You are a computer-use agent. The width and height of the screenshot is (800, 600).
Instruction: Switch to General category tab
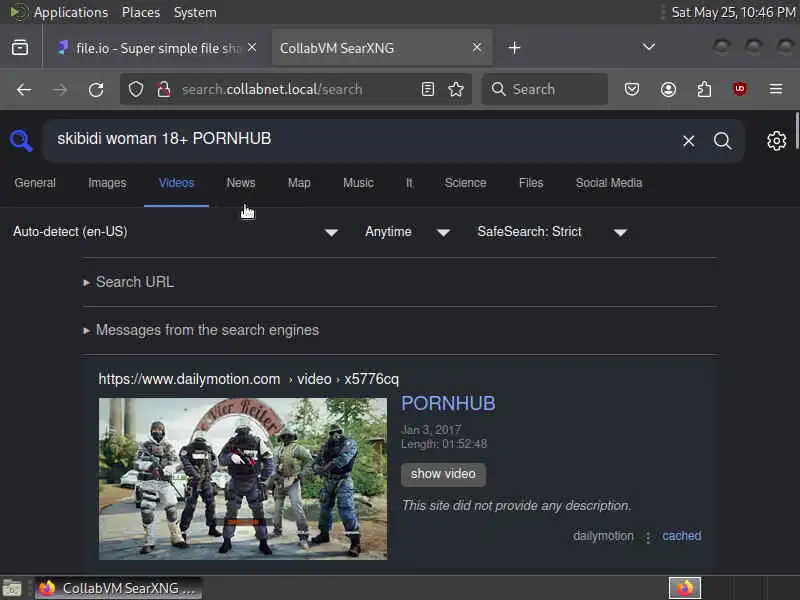(x=35, y=183)
